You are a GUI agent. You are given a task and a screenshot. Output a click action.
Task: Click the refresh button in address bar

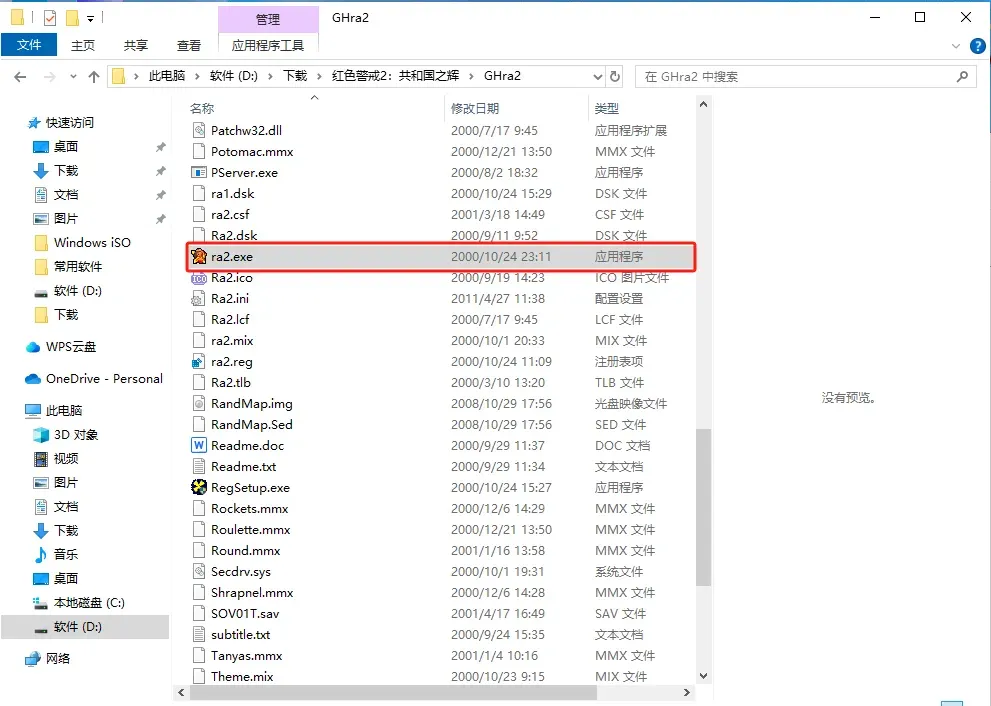614,76
